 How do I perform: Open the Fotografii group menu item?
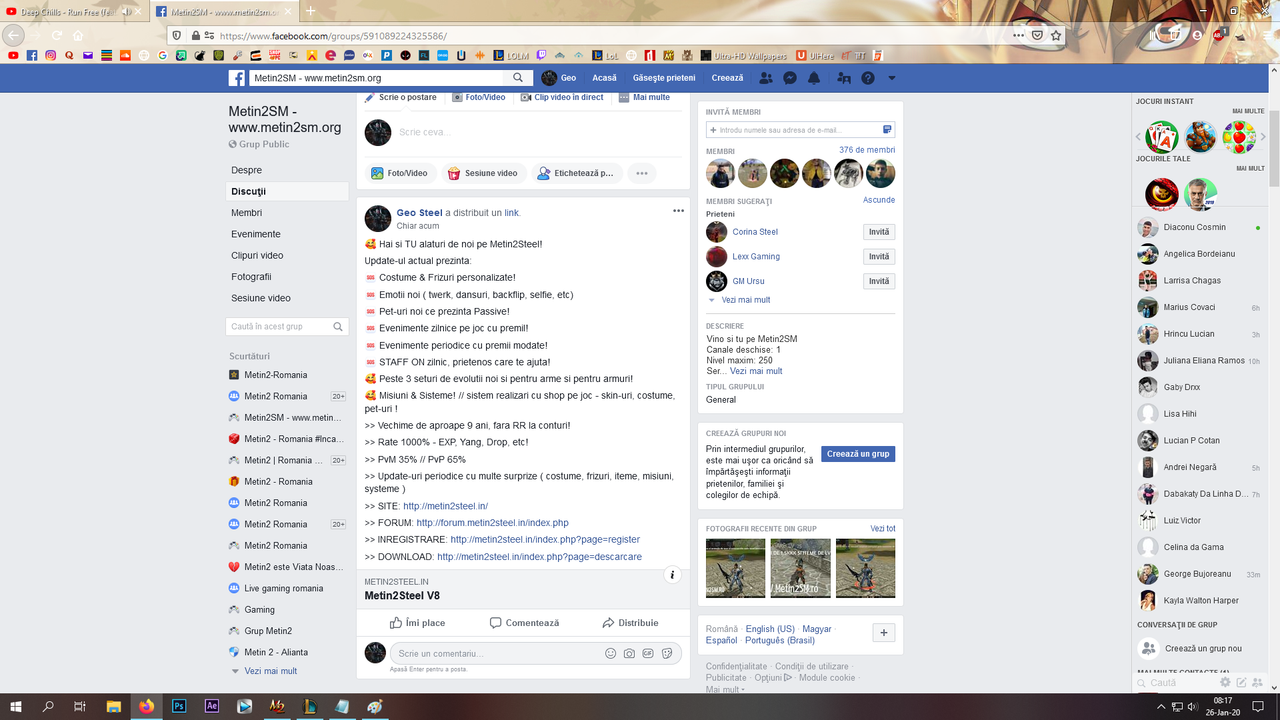point(288,277)
